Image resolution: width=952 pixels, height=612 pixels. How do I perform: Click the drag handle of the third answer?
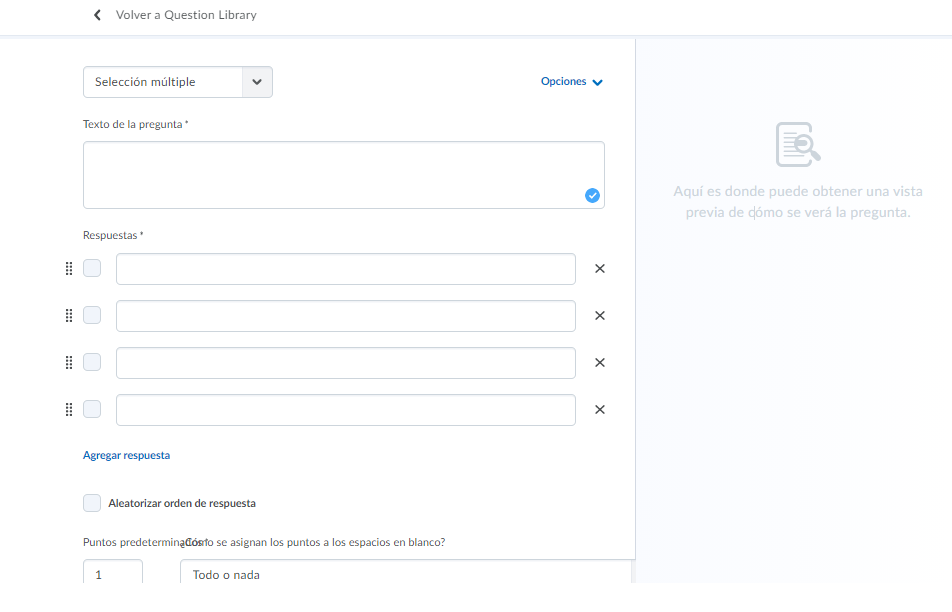[x=69, y=363]
